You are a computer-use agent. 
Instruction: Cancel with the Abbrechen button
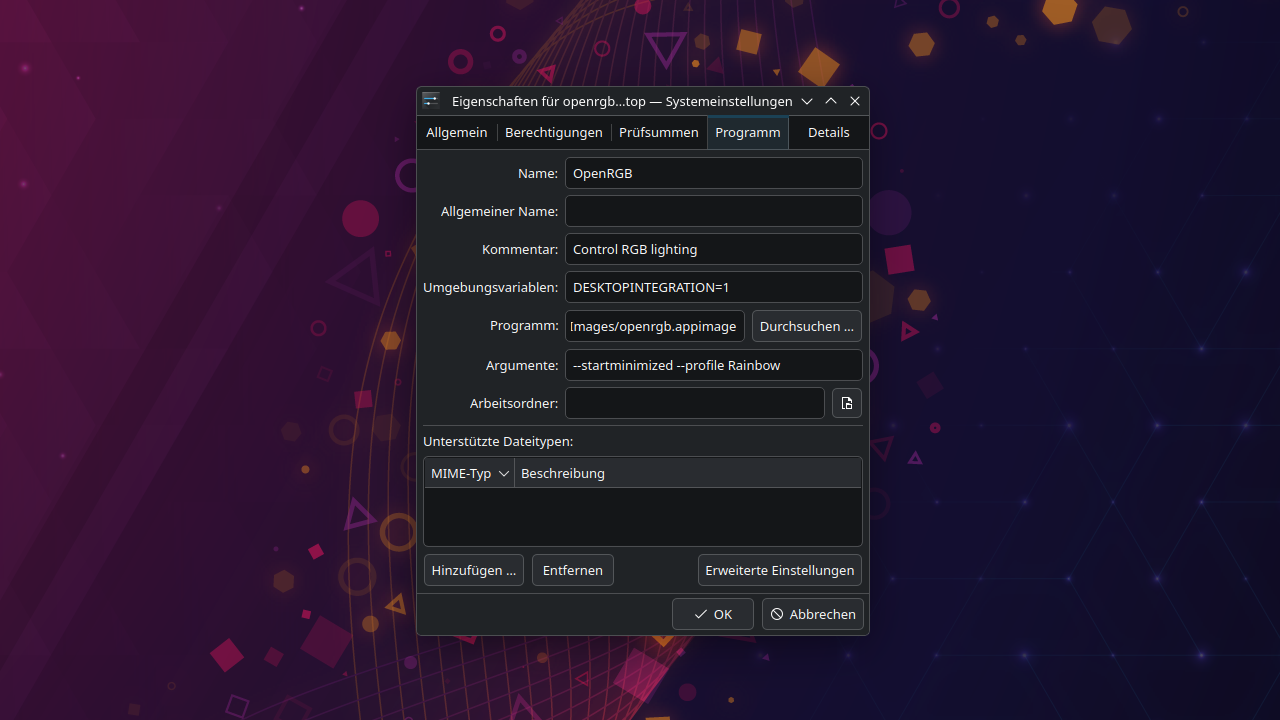pos(812,614)
